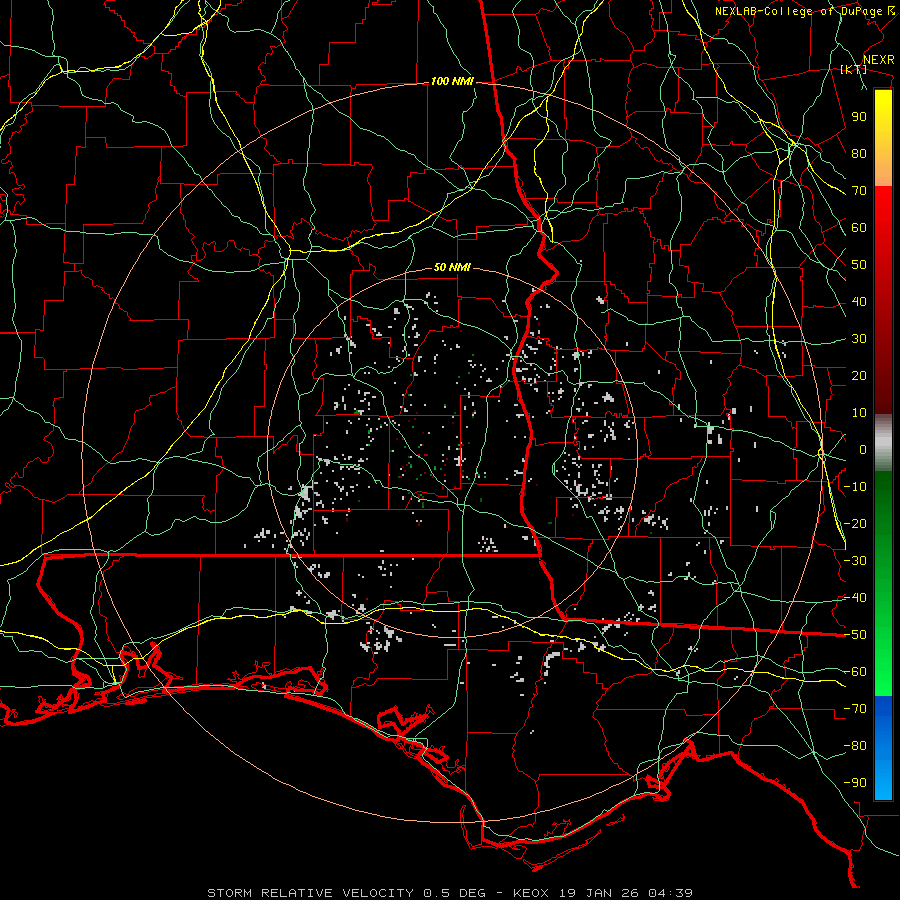
Task: Select the 10 value on the velocity scale
Action: click(x=859, y=413)
